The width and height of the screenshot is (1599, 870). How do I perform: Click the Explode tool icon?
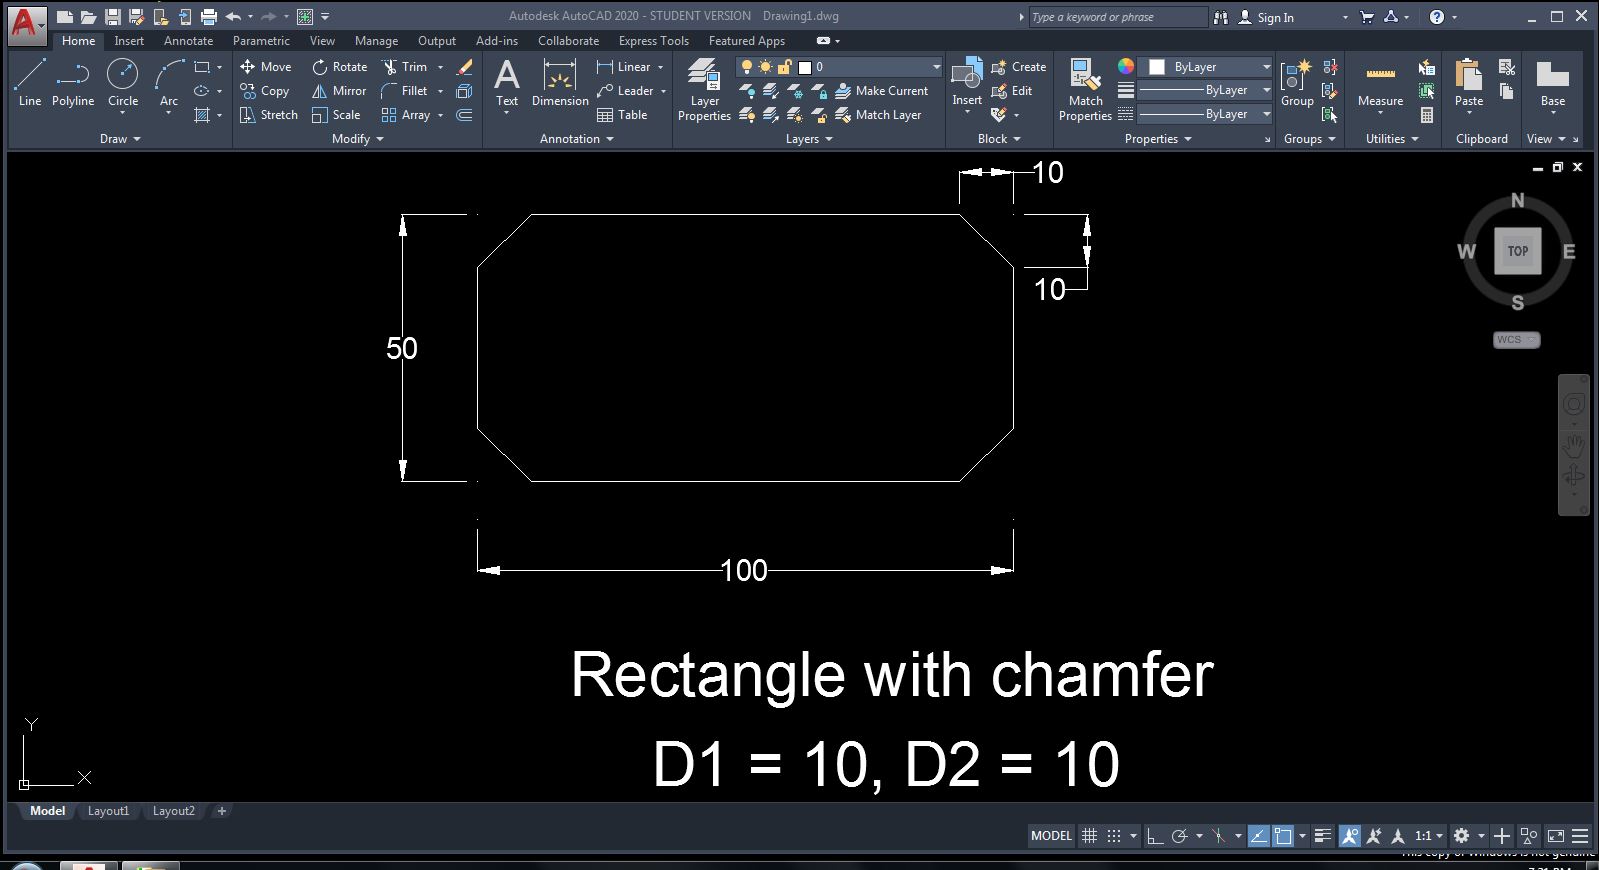point(464,91)
